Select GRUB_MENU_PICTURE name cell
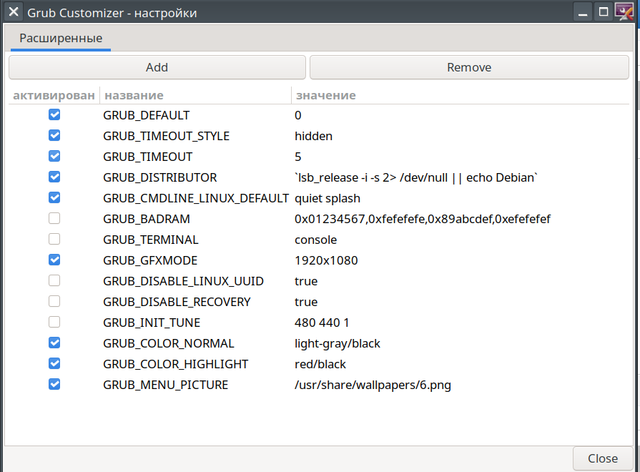 point(165,385)
